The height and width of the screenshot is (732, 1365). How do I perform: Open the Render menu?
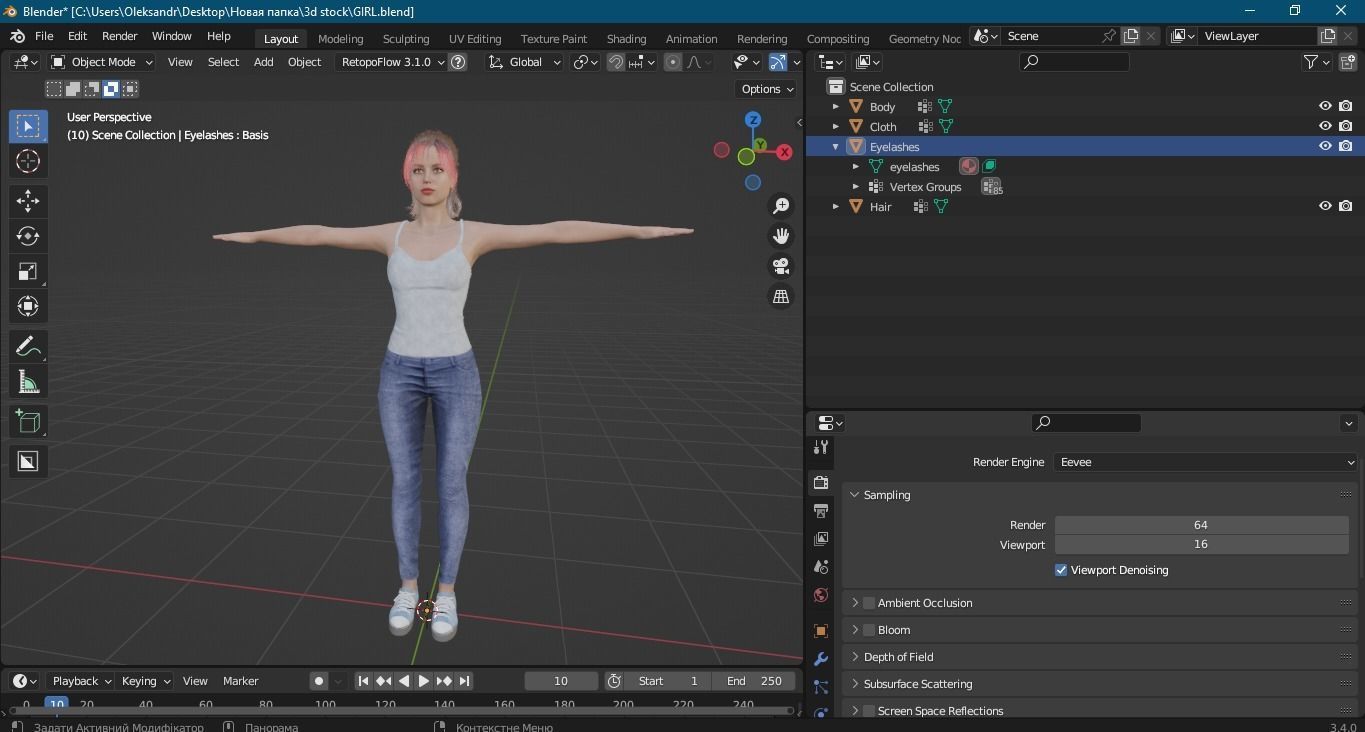[120, 36]
